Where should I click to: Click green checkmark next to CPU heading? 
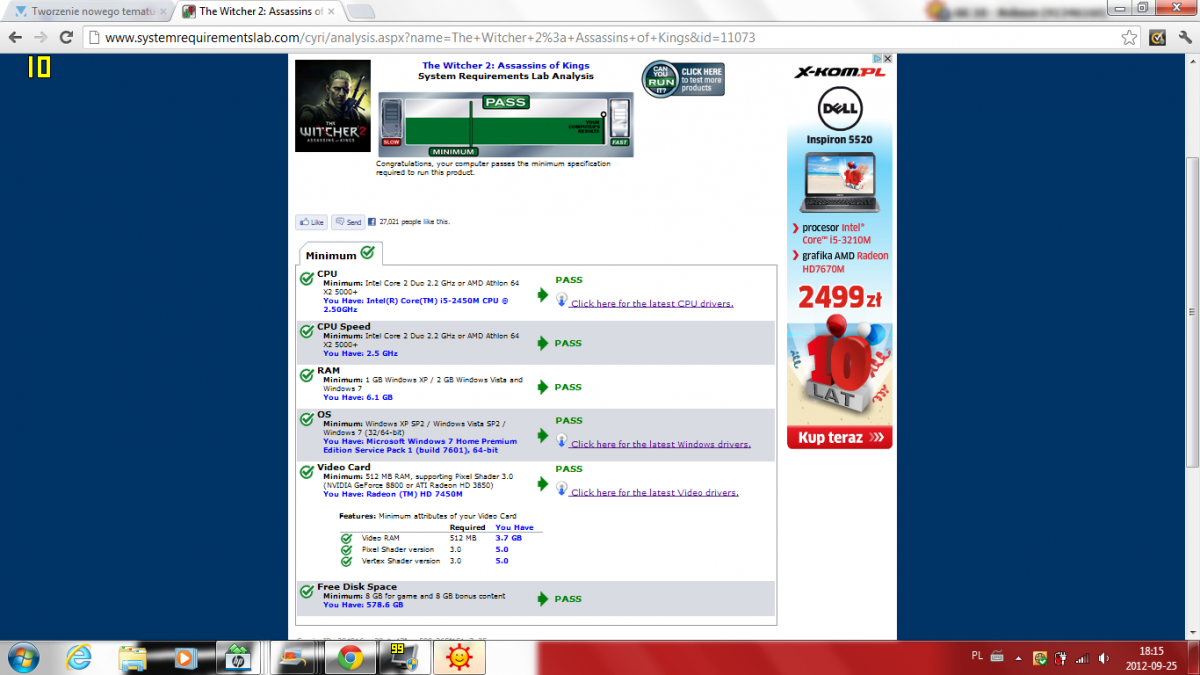point(307,278)
